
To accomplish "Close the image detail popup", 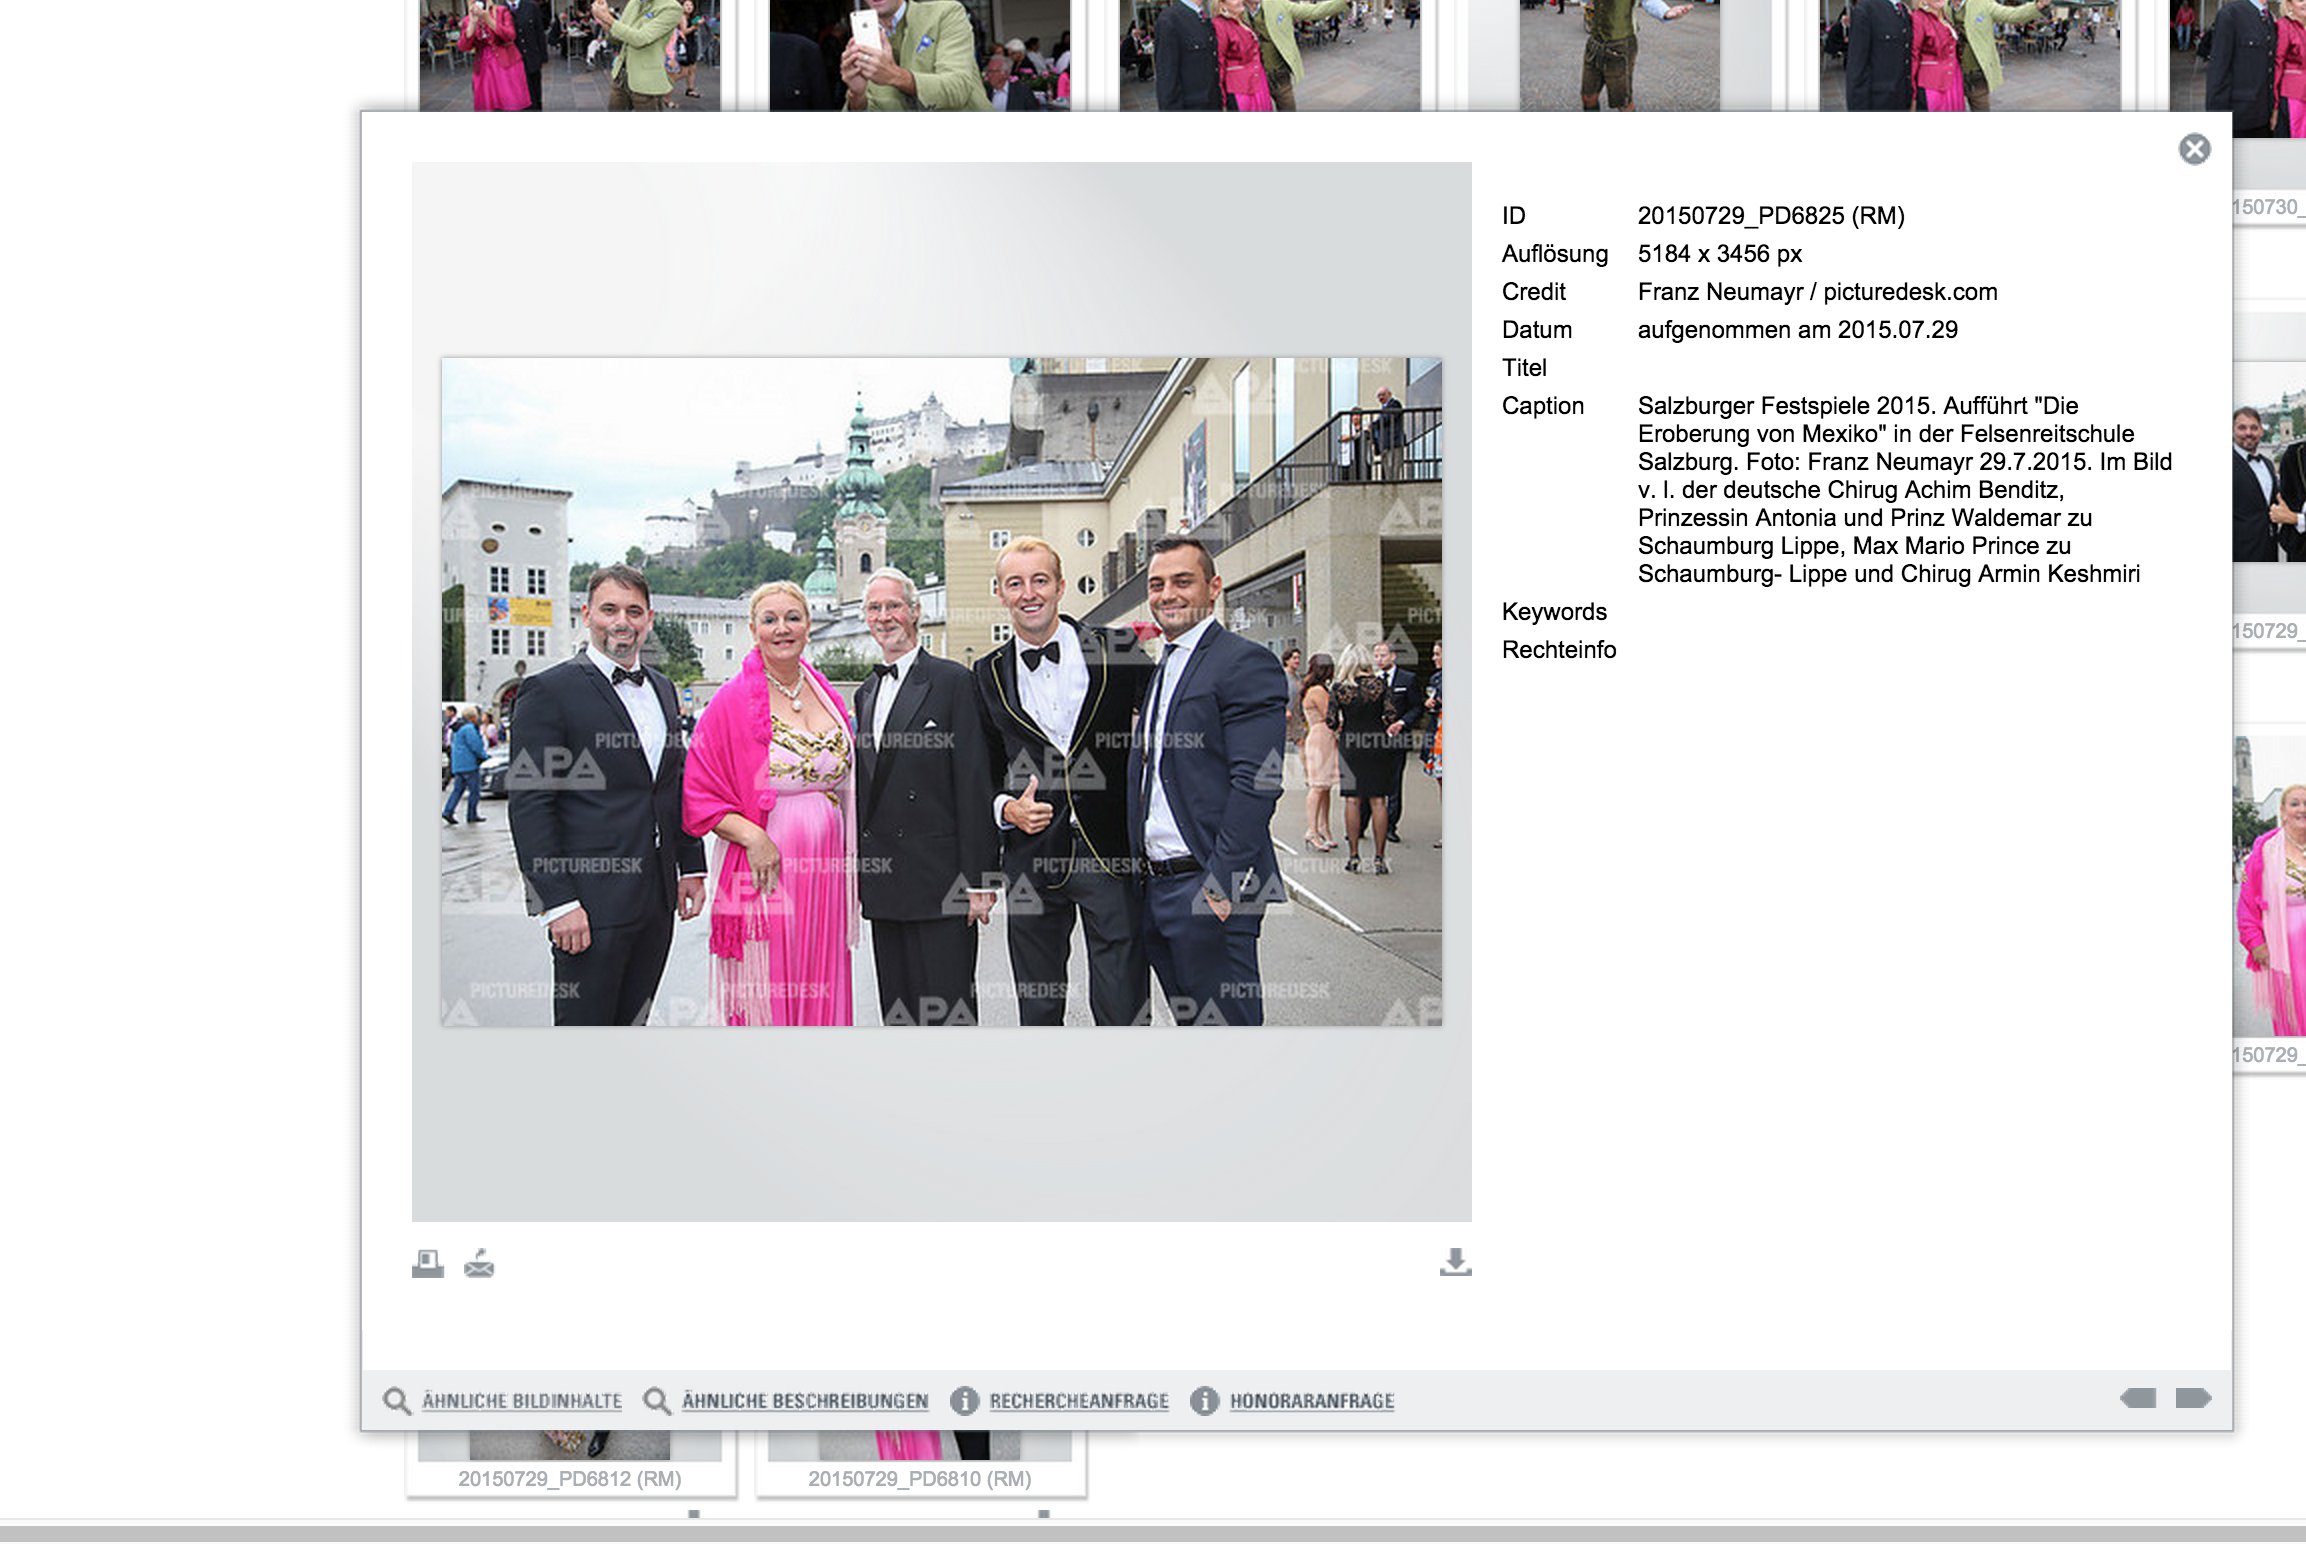I will pos(2194,149).
